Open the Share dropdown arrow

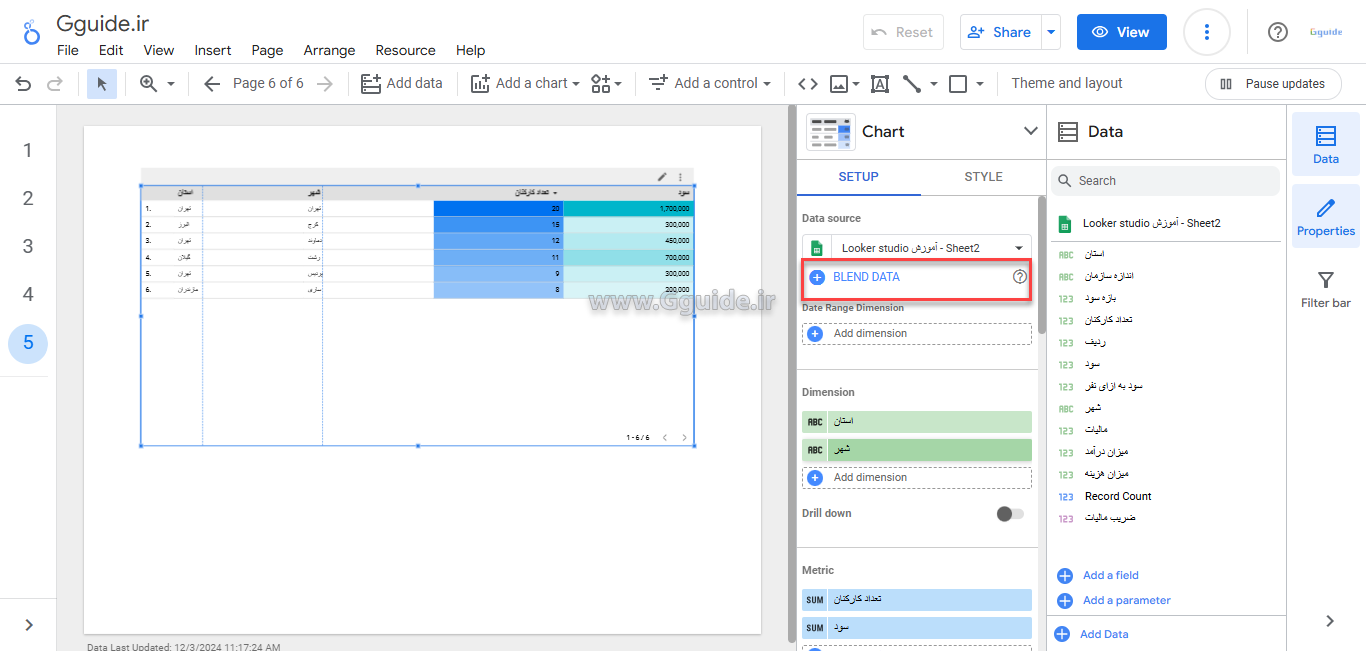pos(1051,32)
